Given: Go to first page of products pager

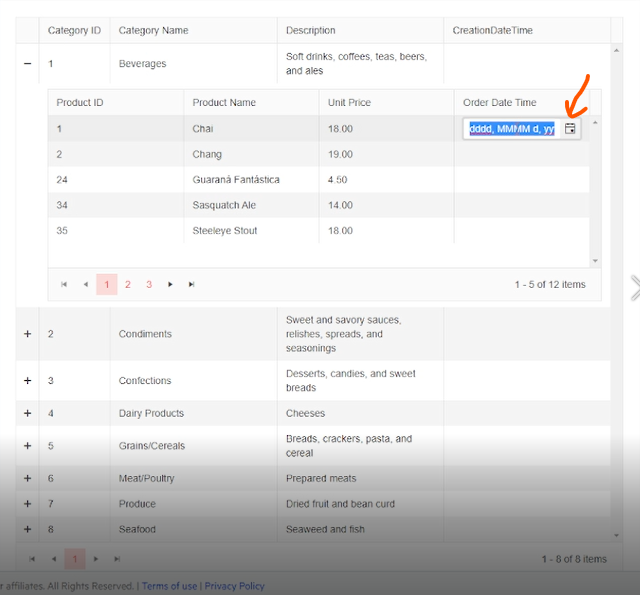Looking at the screenshot, I should 64,285.
